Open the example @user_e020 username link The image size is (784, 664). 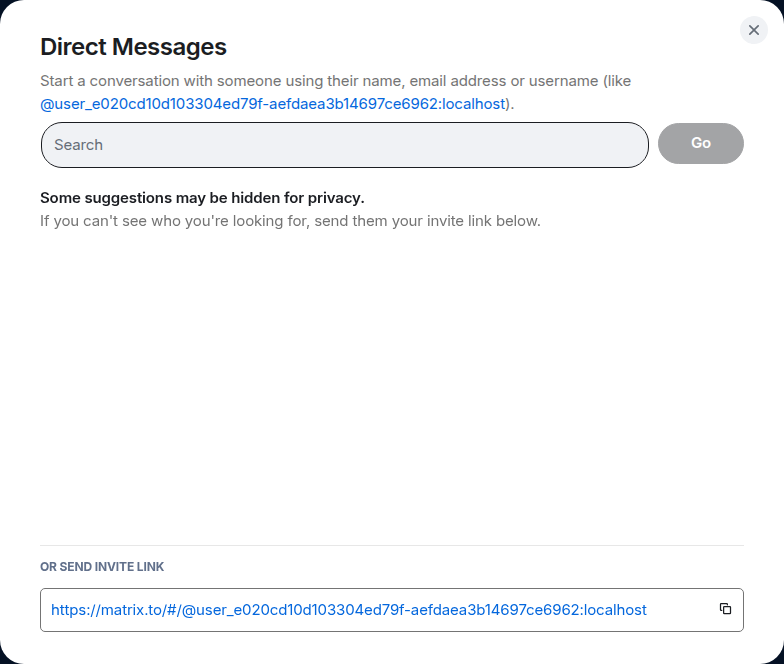275,103
